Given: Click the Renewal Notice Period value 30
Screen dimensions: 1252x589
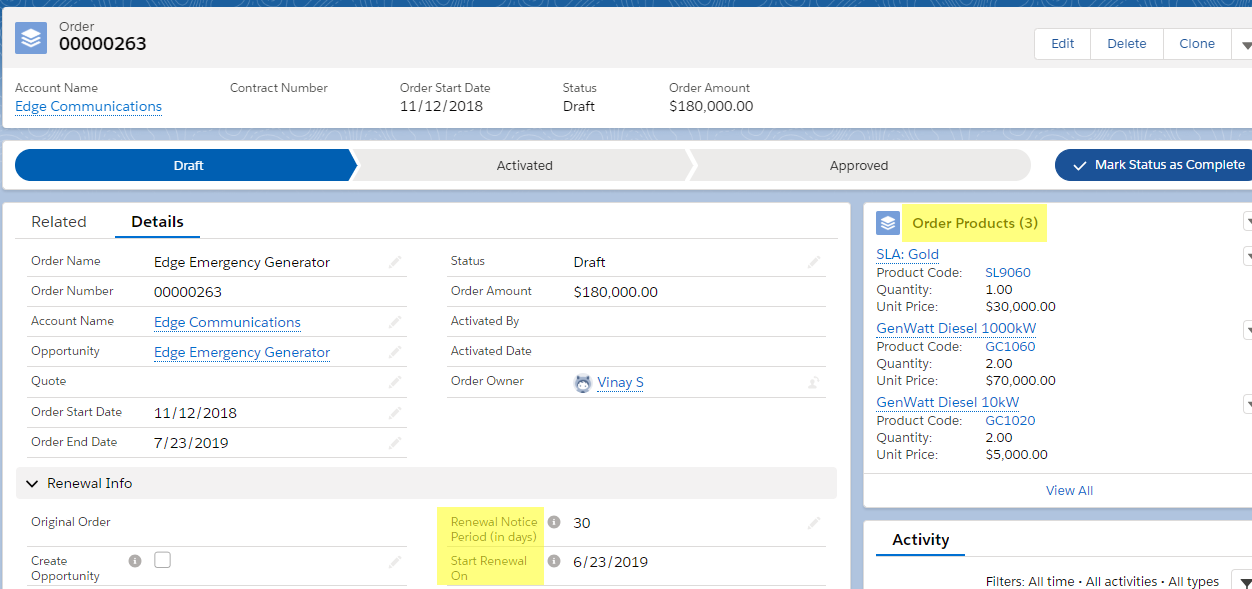Looking at the screenshot, I should [582, 523].
